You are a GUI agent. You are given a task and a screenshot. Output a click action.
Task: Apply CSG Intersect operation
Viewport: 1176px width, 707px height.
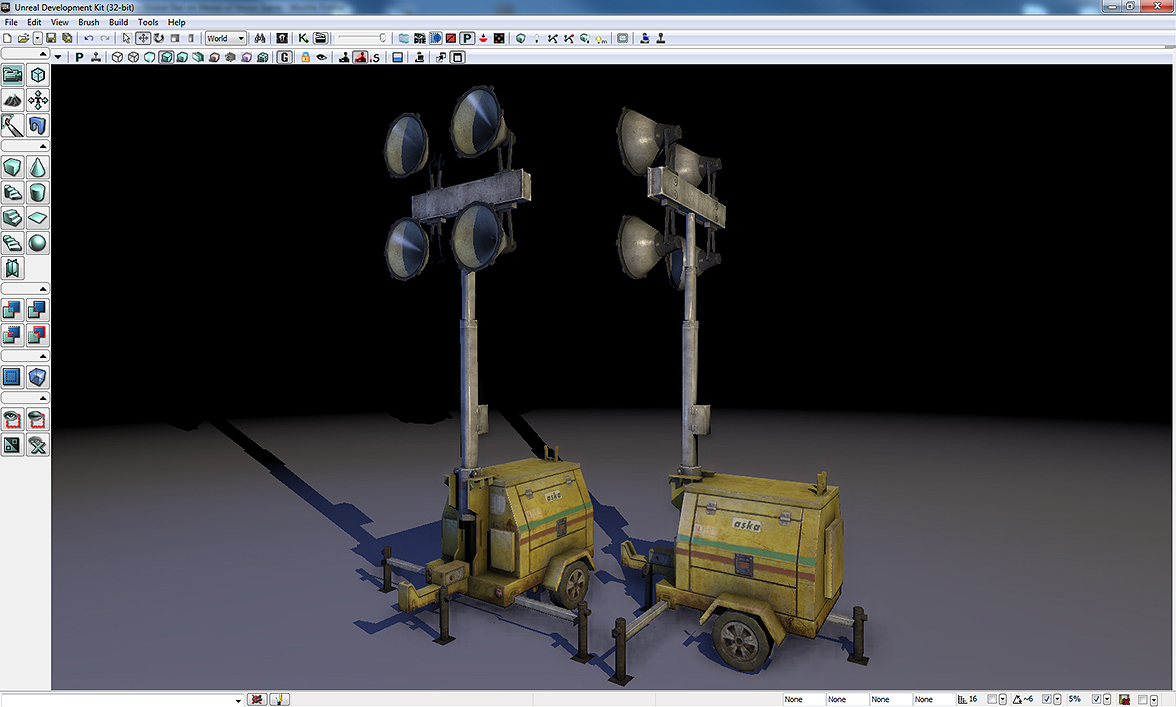[13, 335]
